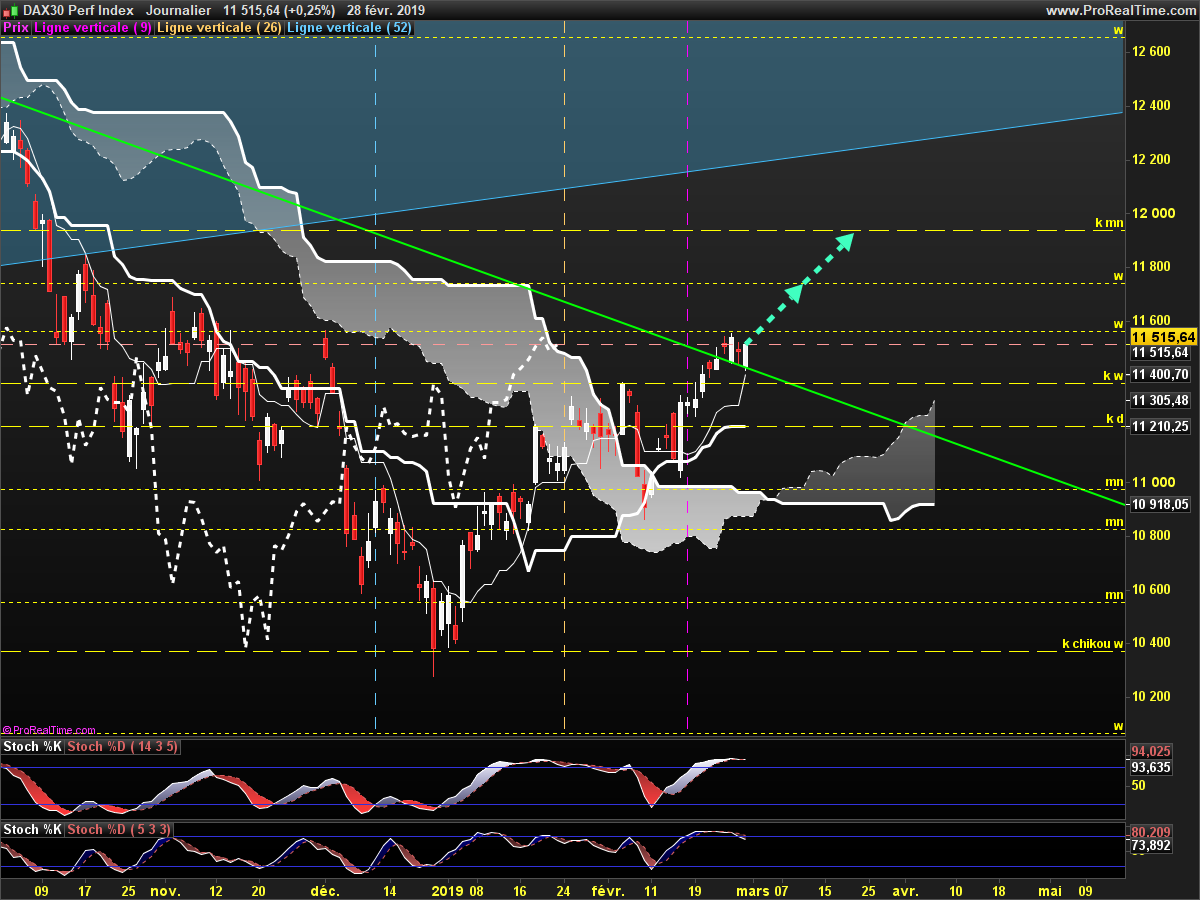This screenshot has height=900, width=1200.
Task: Click the nov. label on the date axis
Action: pyautogui.click(x=163, y=889)
